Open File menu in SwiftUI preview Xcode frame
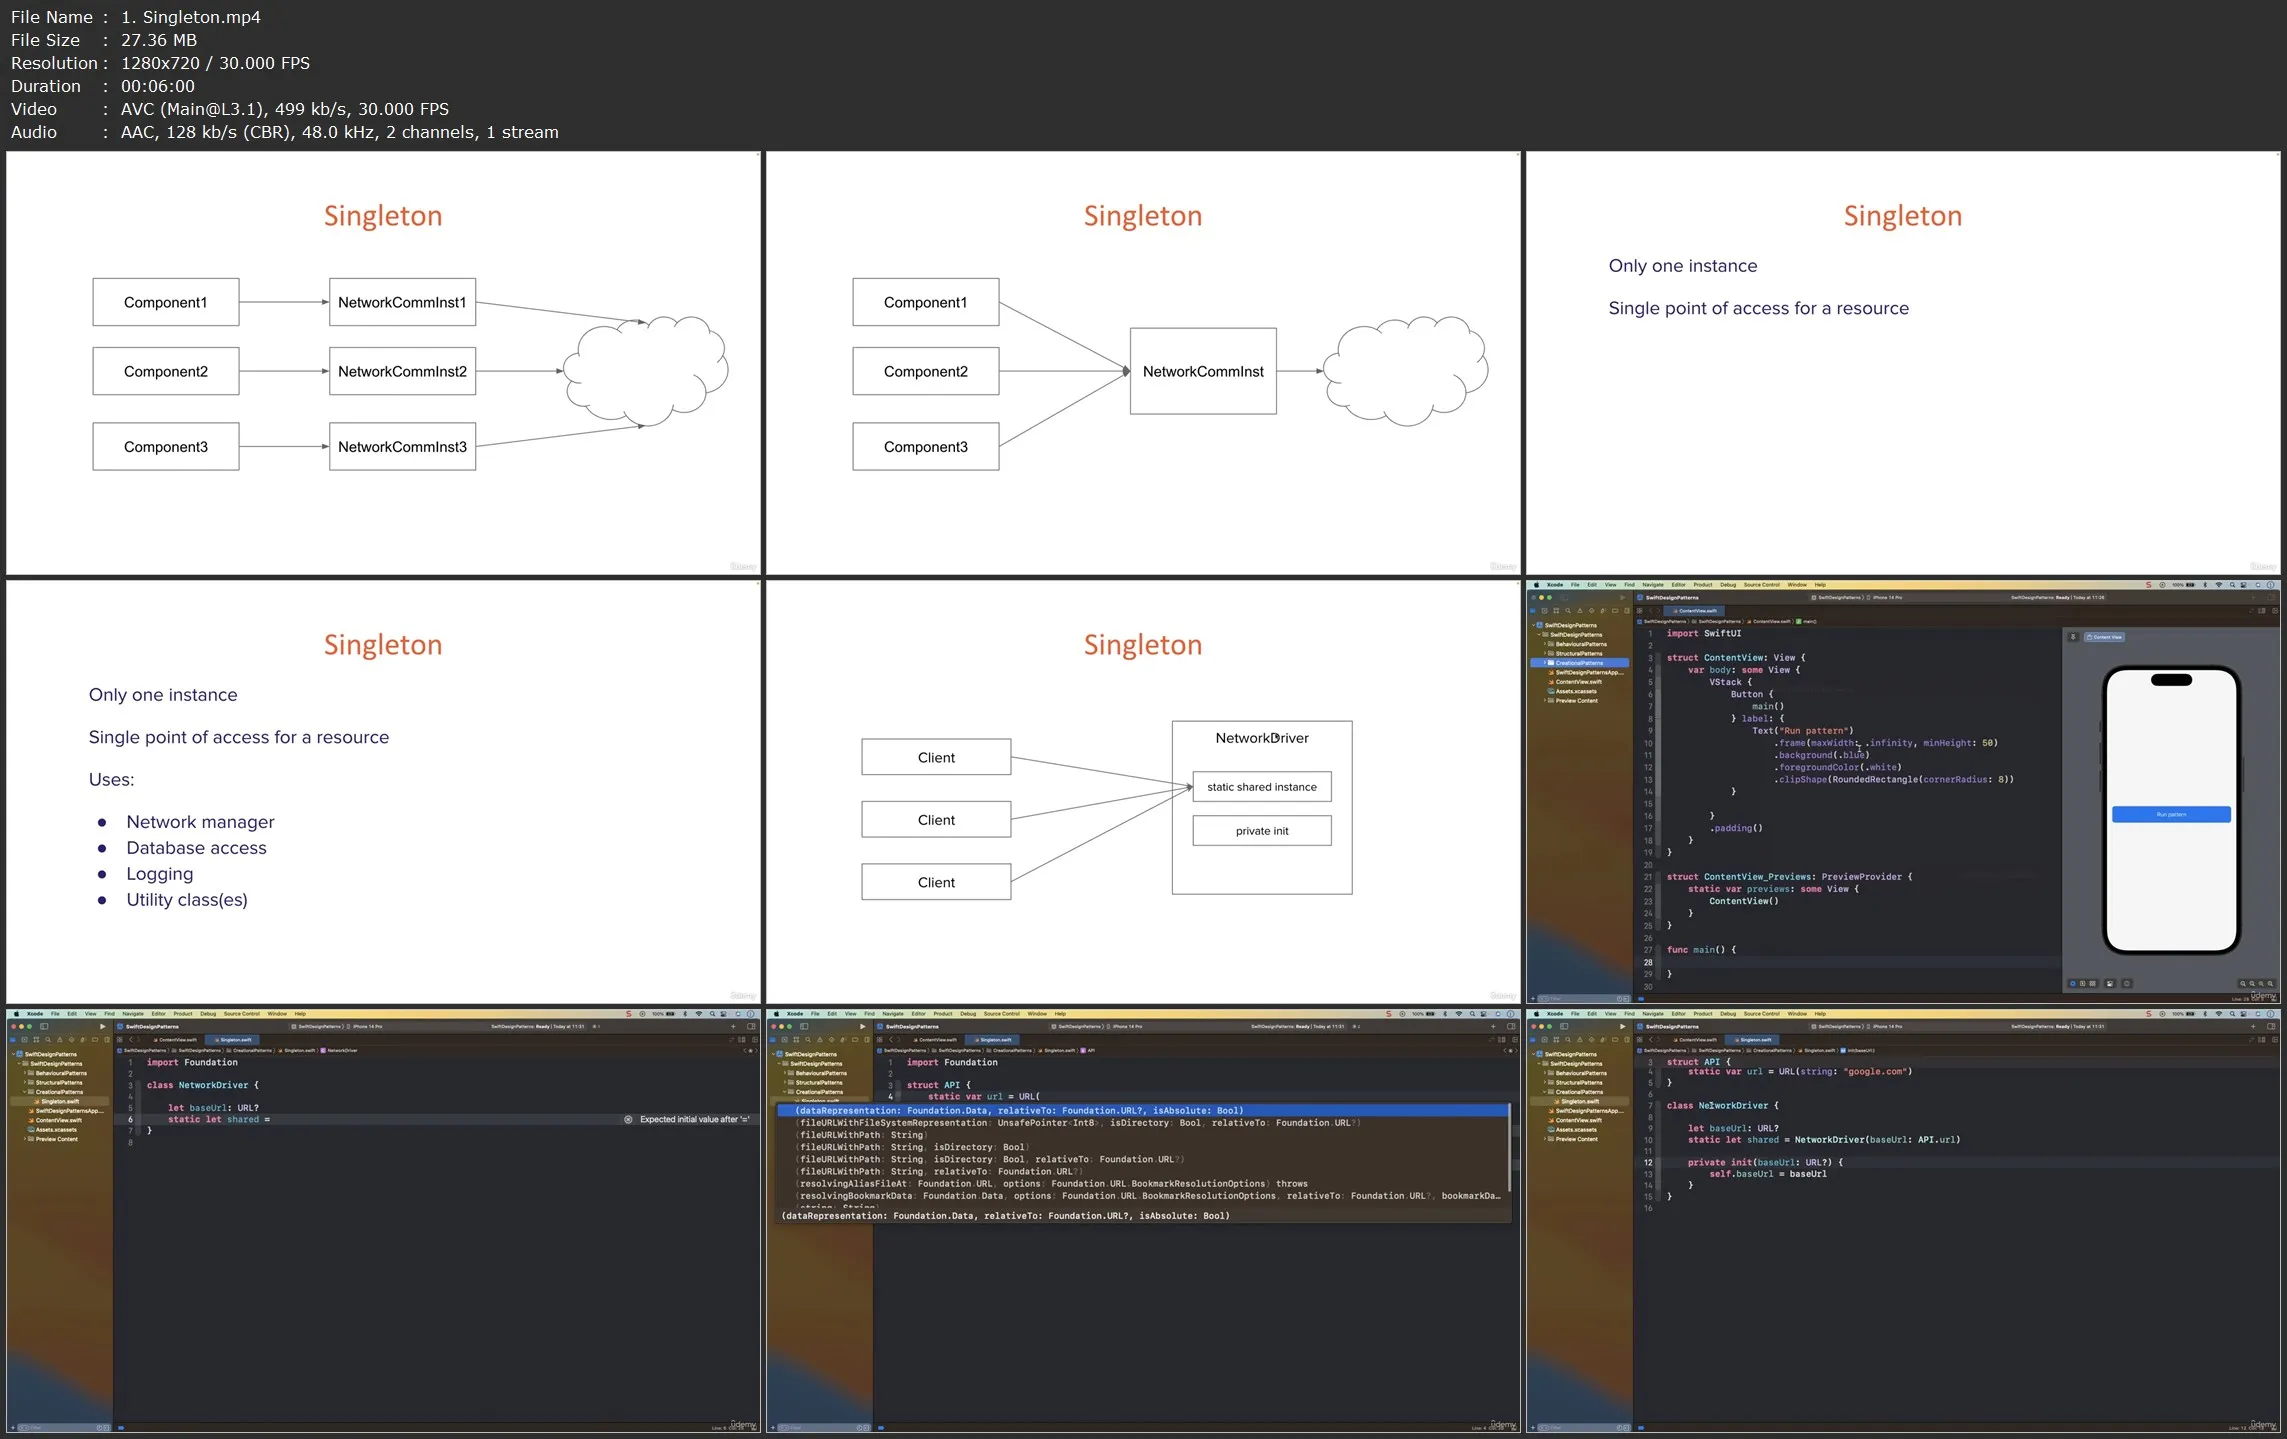This screenshot has height=1439, width=2287. [1575, 585]
